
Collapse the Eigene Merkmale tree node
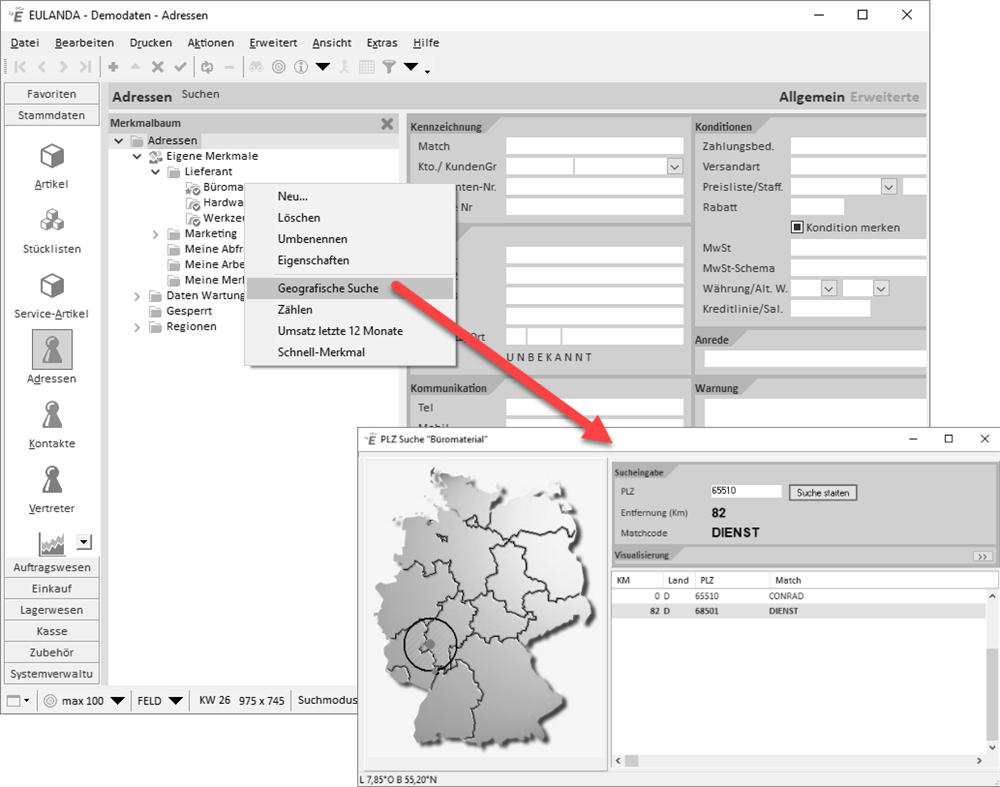(x=137, y=156)
